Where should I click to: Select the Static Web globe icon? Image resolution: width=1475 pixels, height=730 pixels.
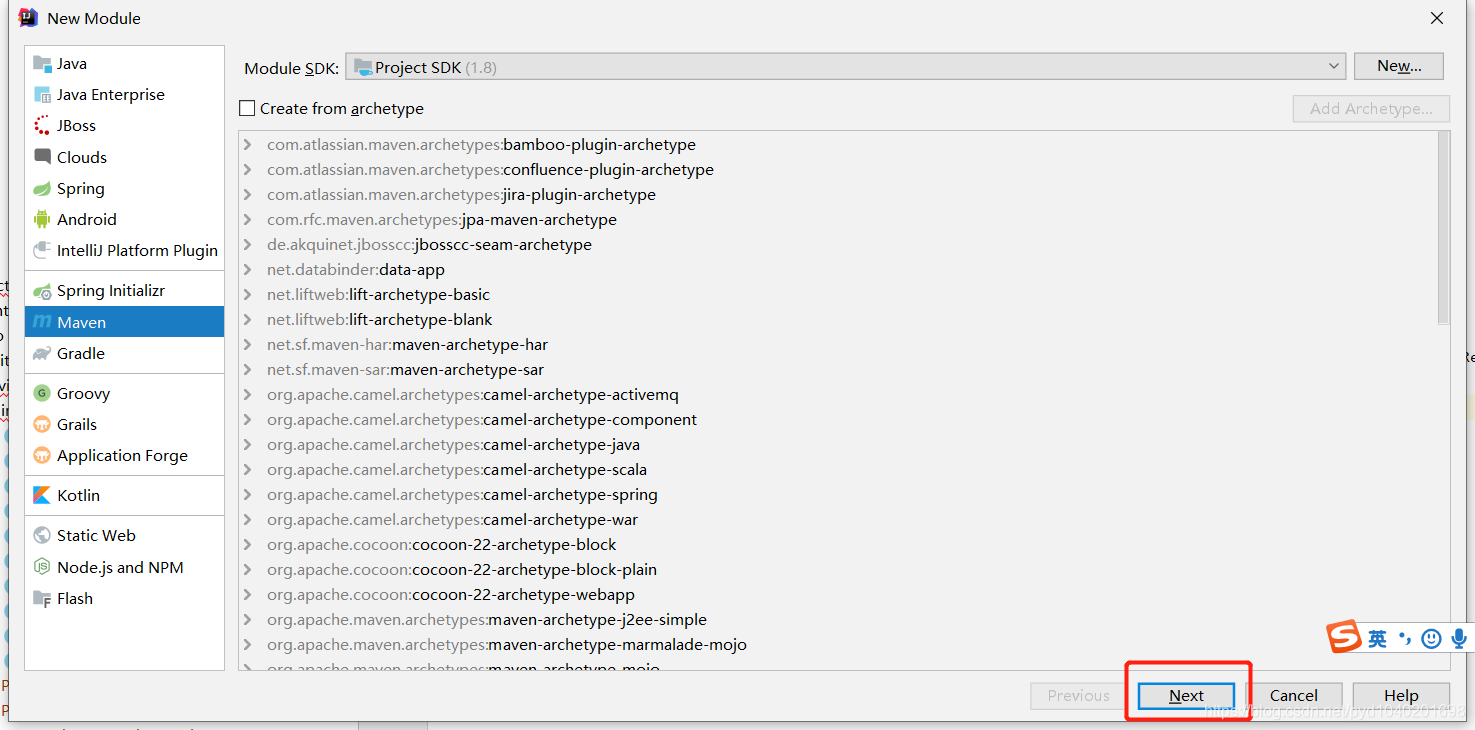[x=42, y=536]
